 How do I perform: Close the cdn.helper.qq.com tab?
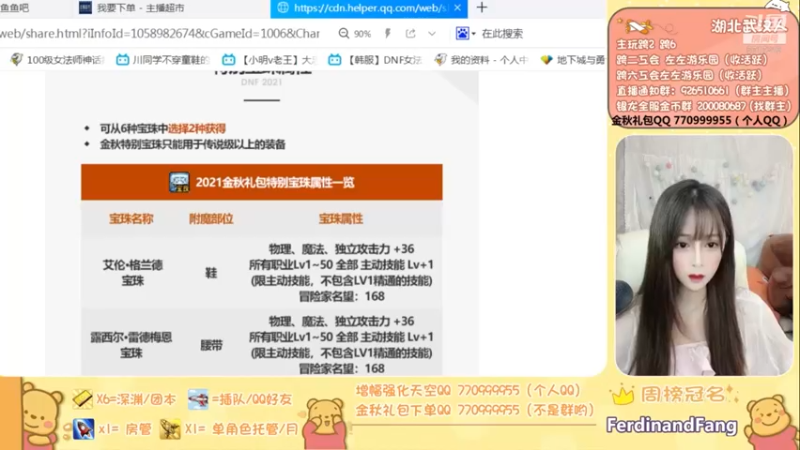coord(458,8)
